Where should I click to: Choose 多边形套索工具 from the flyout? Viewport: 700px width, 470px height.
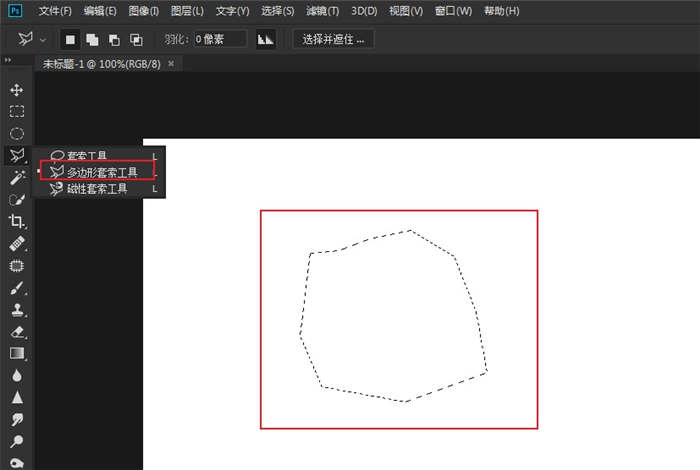101,172
